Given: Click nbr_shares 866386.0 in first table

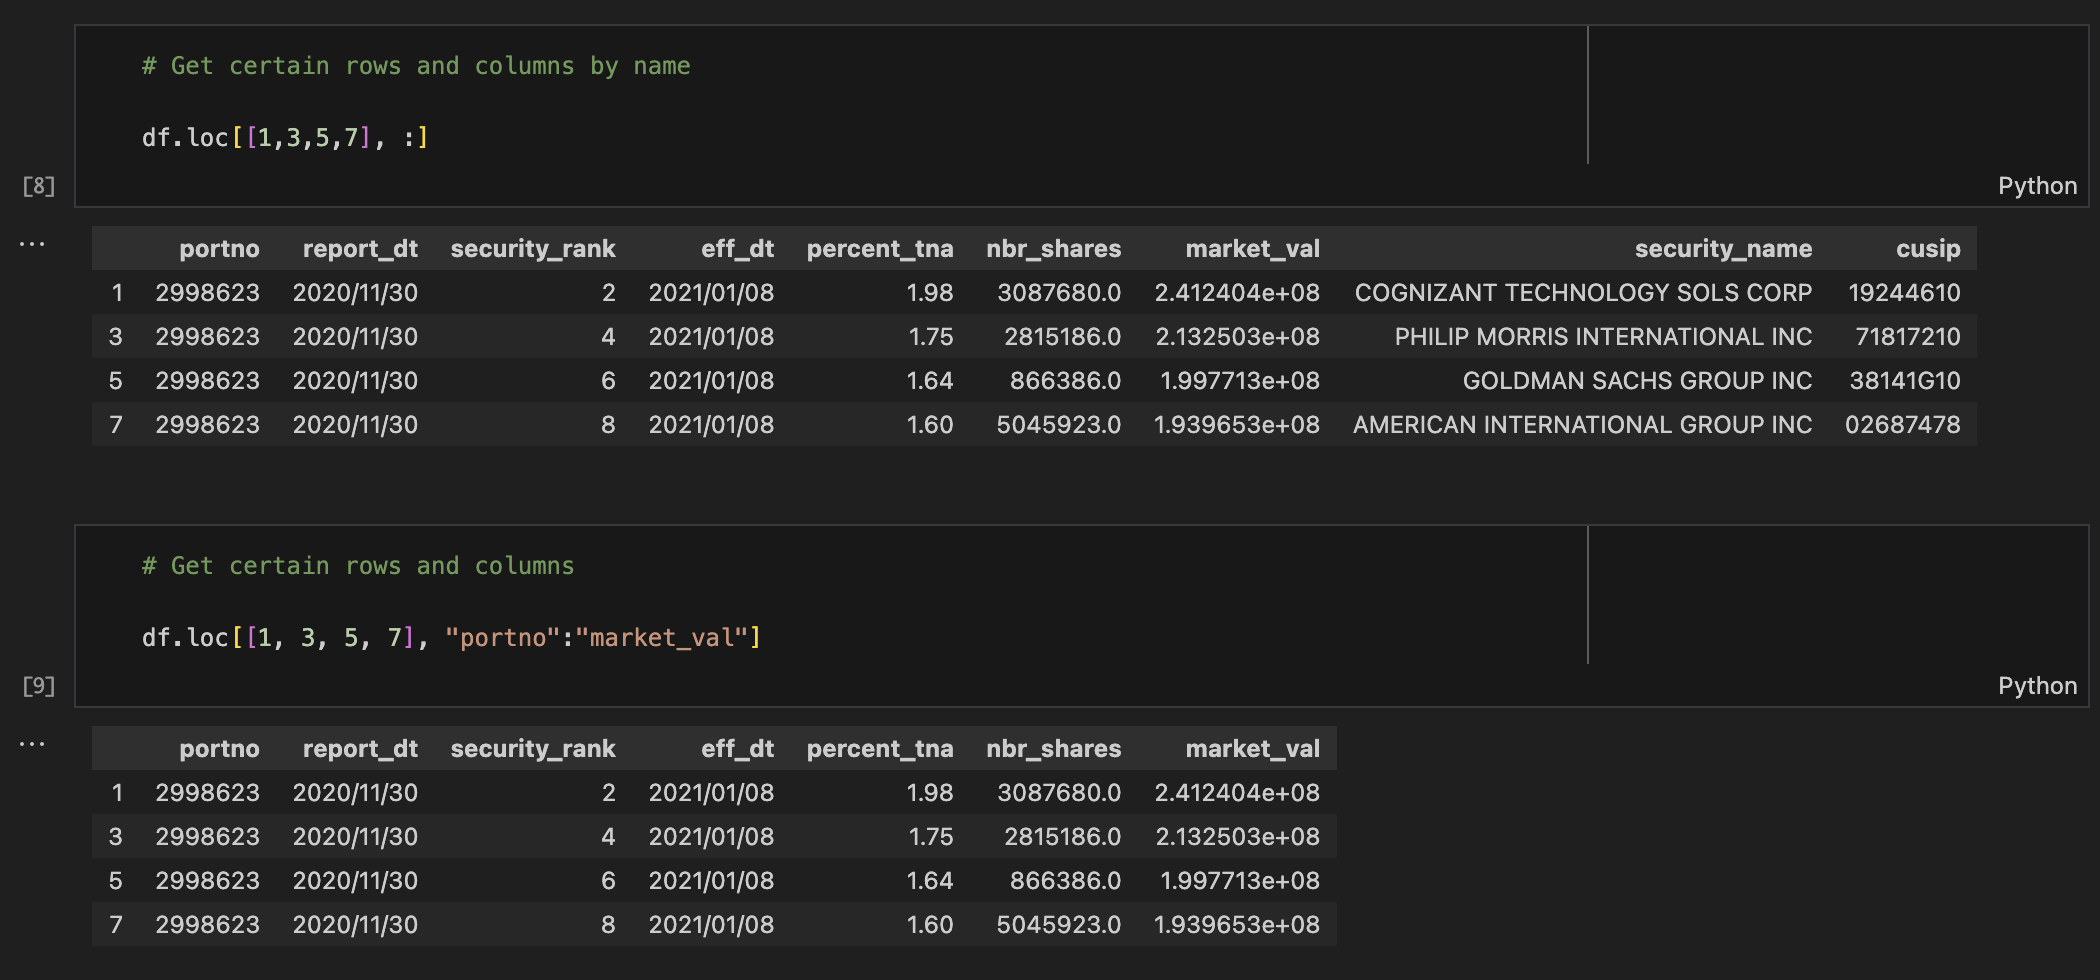Looking at the screenshot, I should click(1065, 381).
